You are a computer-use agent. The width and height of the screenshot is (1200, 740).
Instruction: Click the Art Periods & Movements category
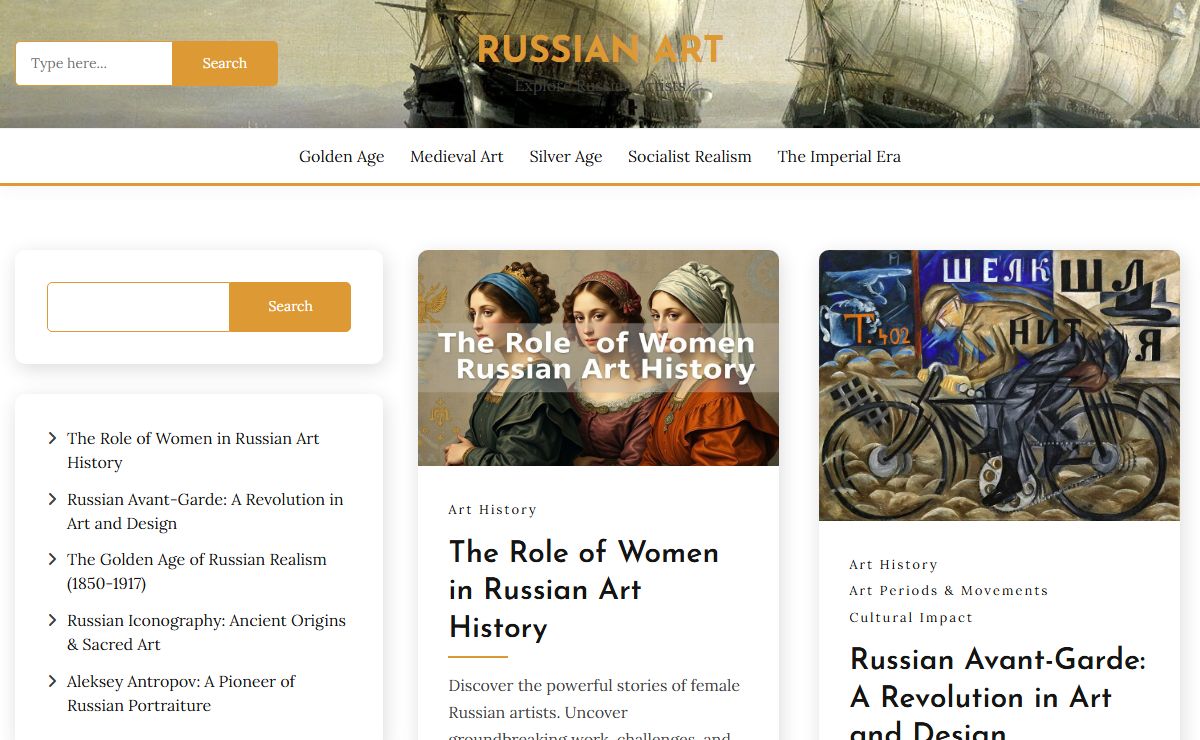click(949, 591)
